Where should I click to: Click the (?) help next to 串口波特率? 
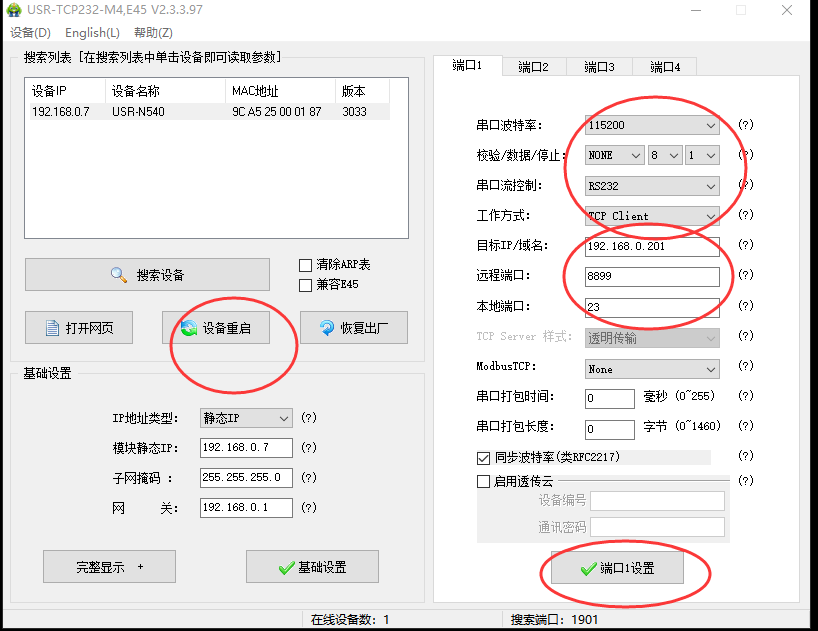[745, 125]
